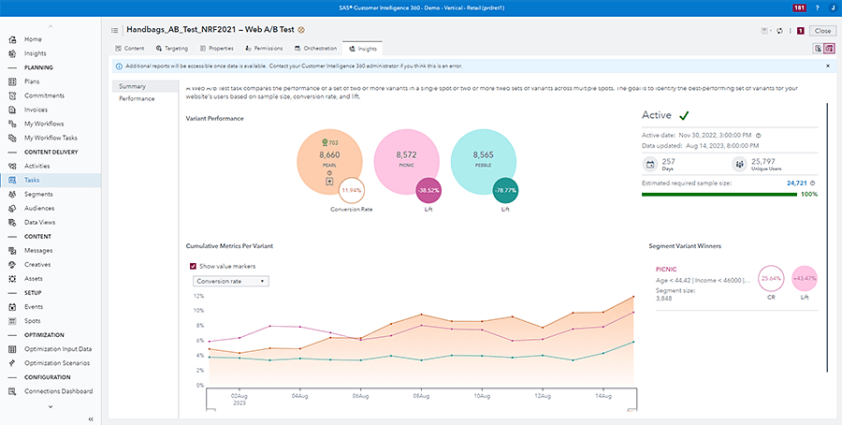Open the Activities sidebar icon
Screen dimensions: 842x425
pyautogui.click(x=12, y=166)
